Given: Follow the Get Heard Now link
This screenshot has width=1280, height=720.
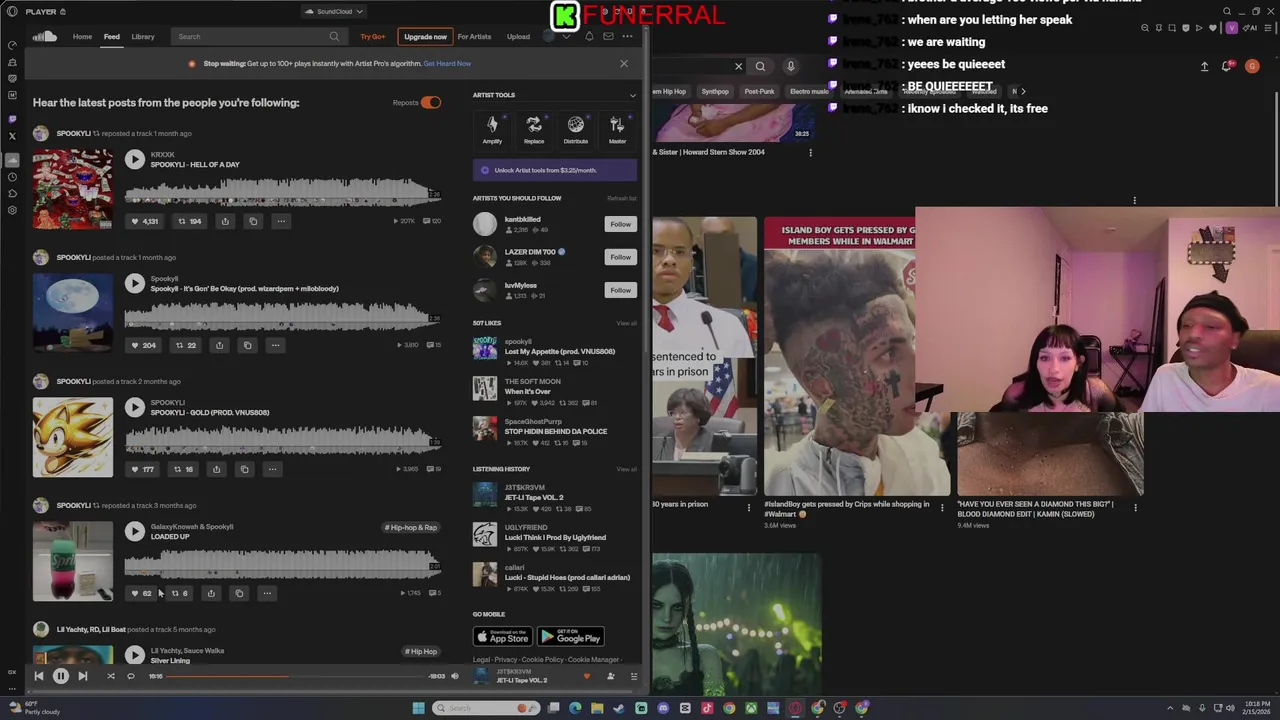Looking at the screenshot, I should [x=447, y=64].
